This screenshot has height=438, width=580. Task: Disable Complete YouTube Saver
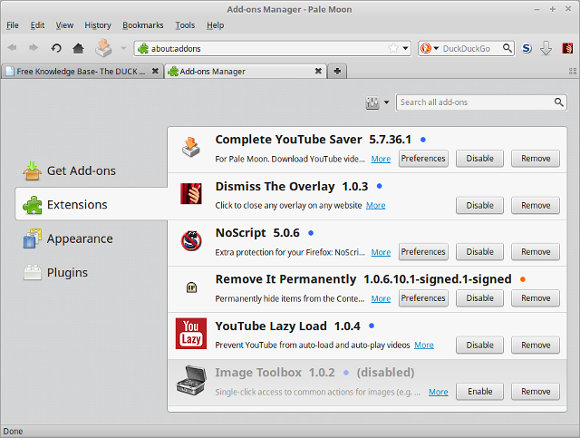[480, 158]
